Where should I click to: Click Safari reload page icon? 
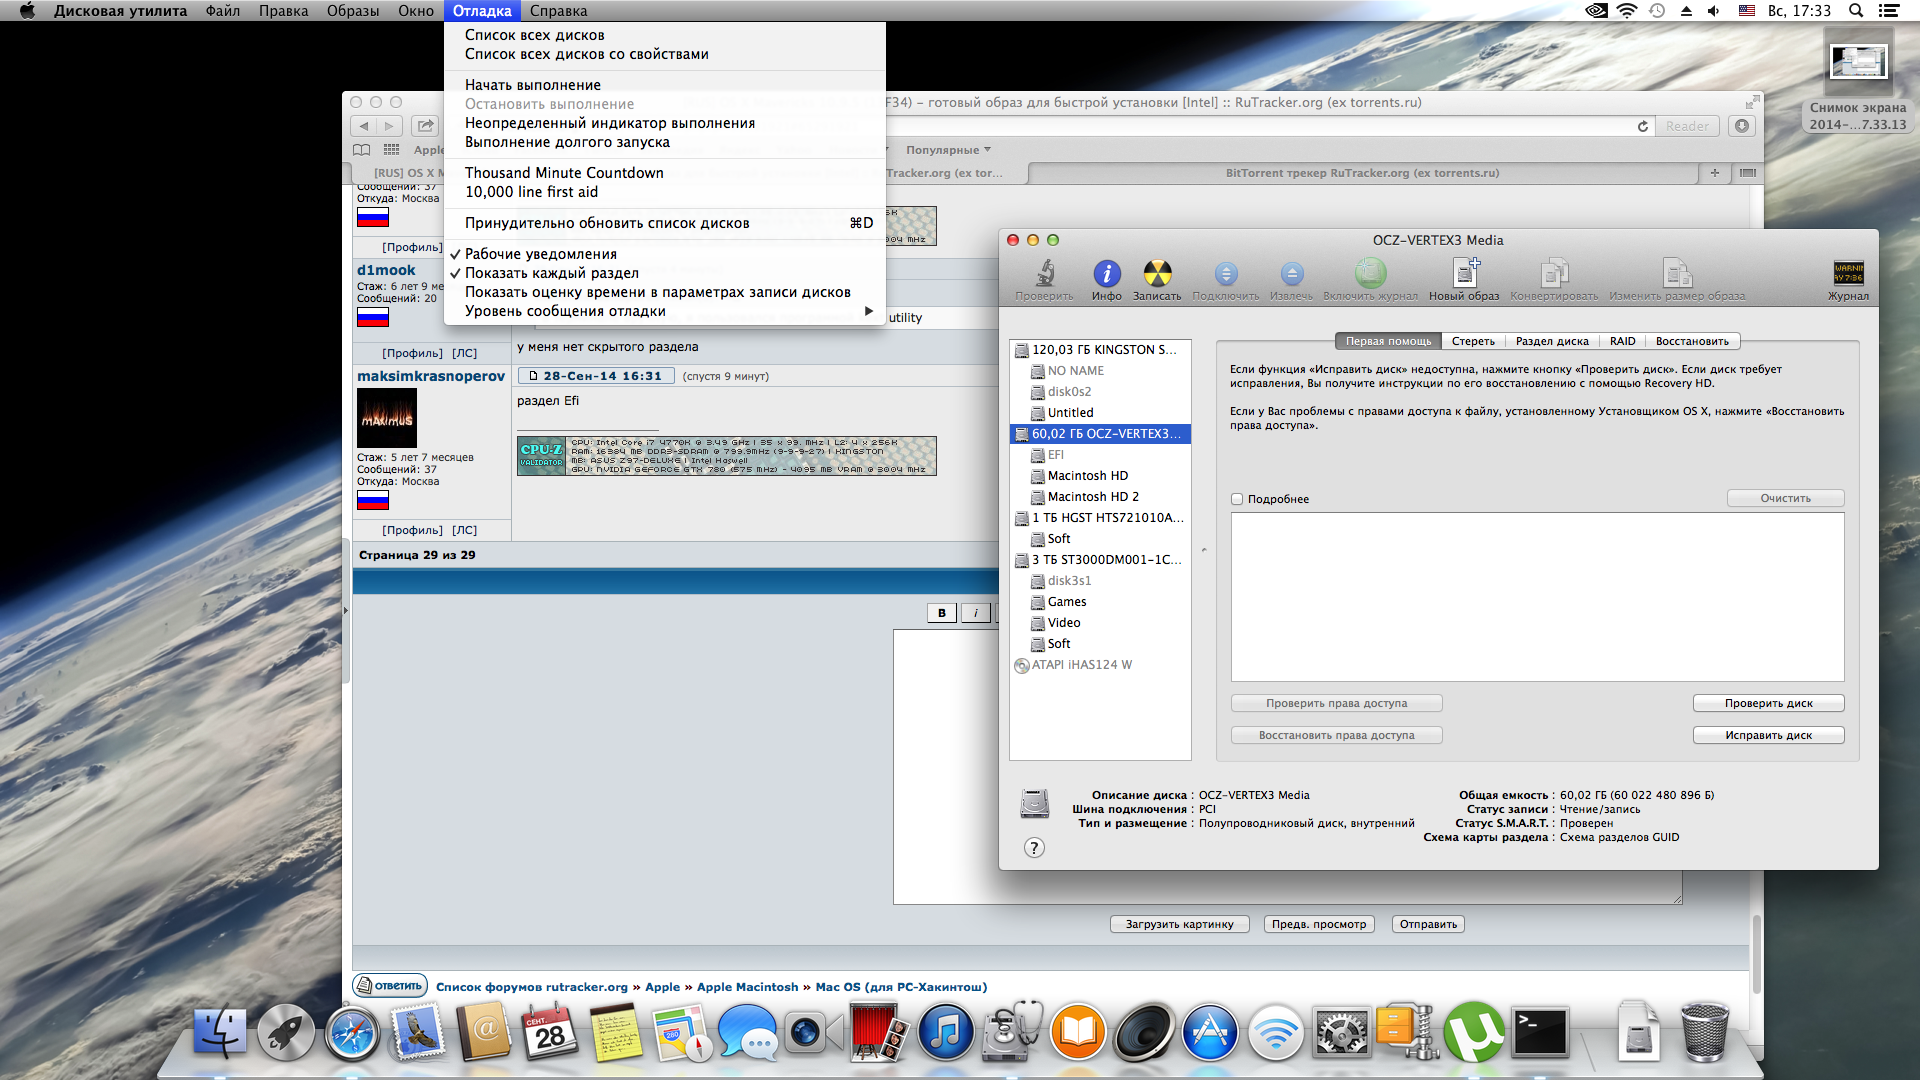tap(1643, 126)
